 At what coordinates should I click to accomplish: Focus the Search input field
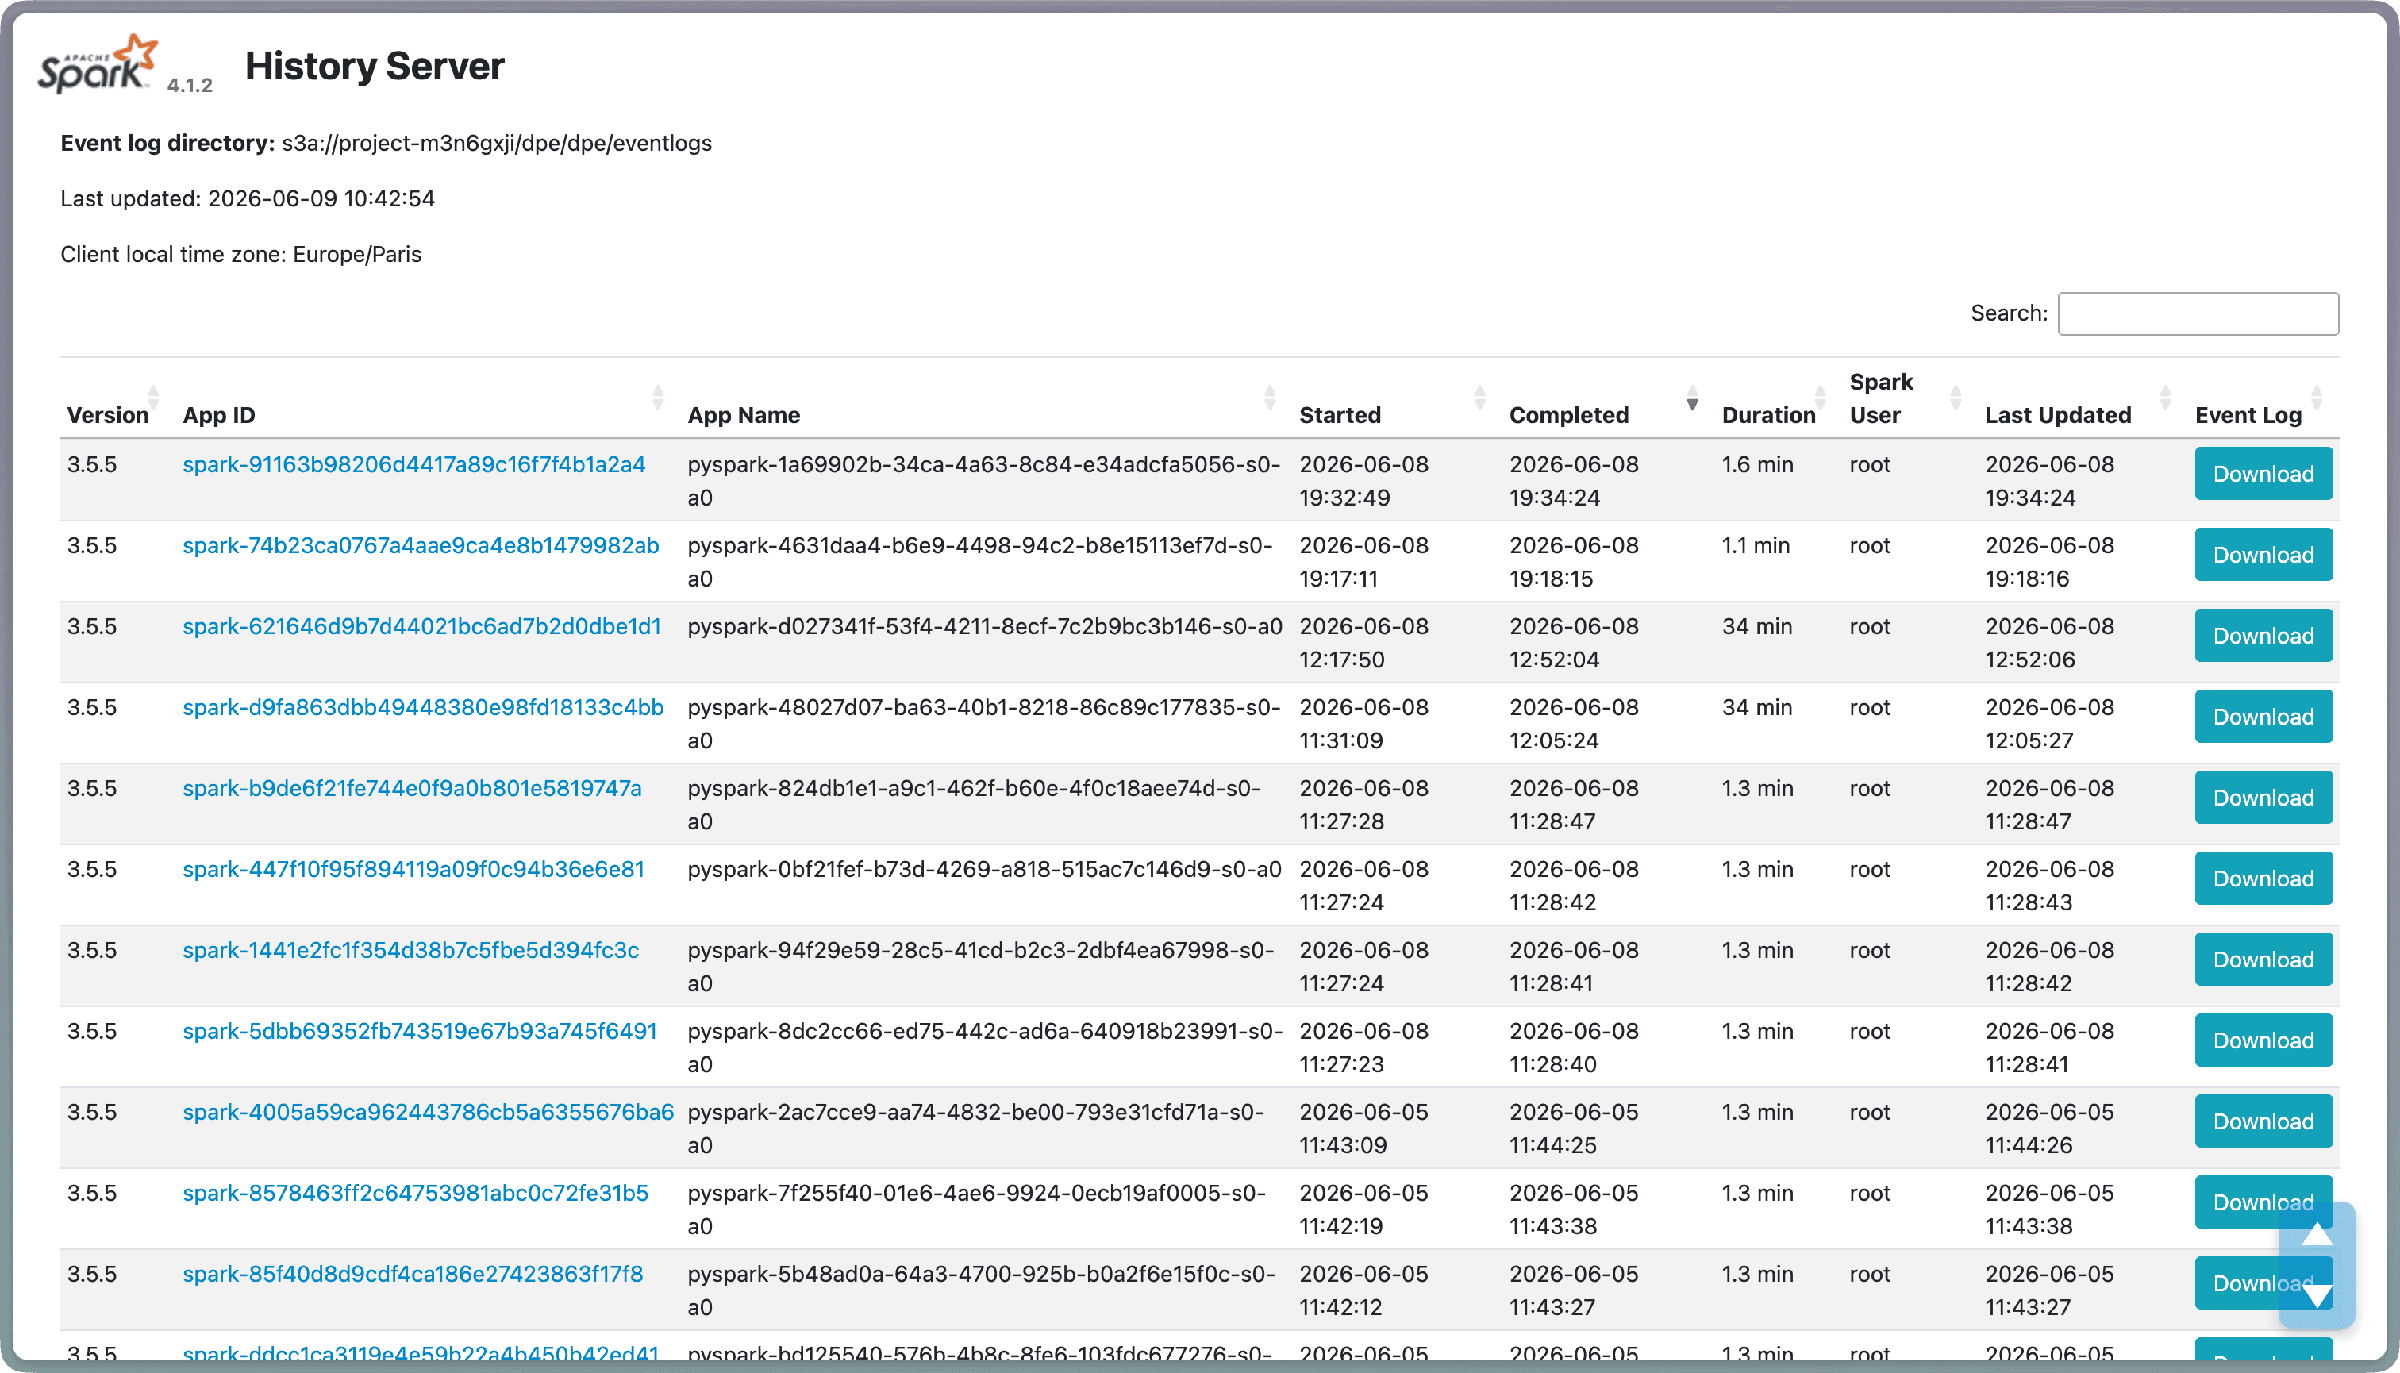(2198, 314)
